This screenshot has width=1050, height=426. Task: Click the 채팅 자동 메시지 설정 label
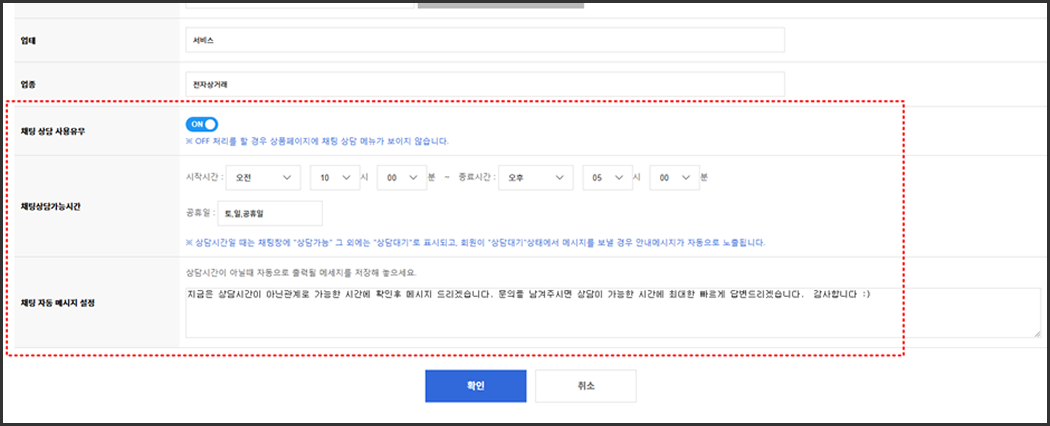pyautogui.click(x=58, y=302)
